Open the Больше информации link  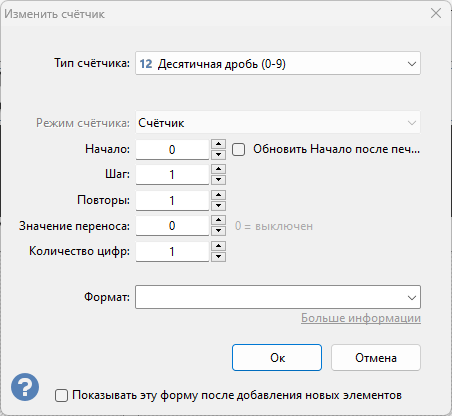coord(361,318)
